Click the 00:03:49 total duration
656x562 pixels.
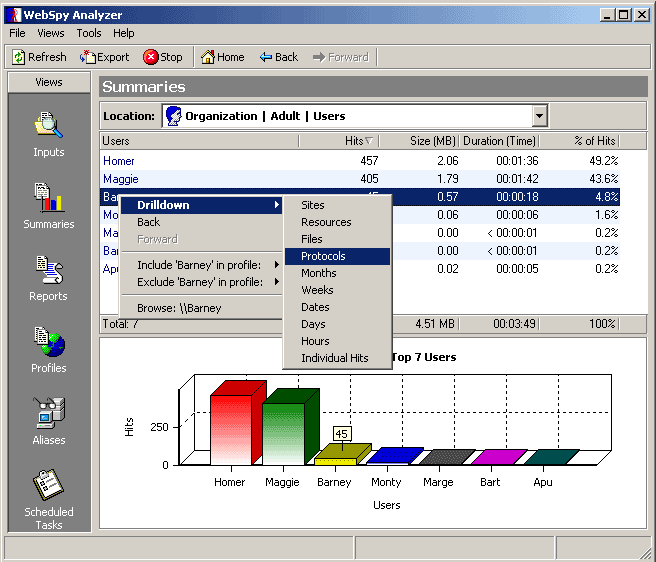(514, 324)
